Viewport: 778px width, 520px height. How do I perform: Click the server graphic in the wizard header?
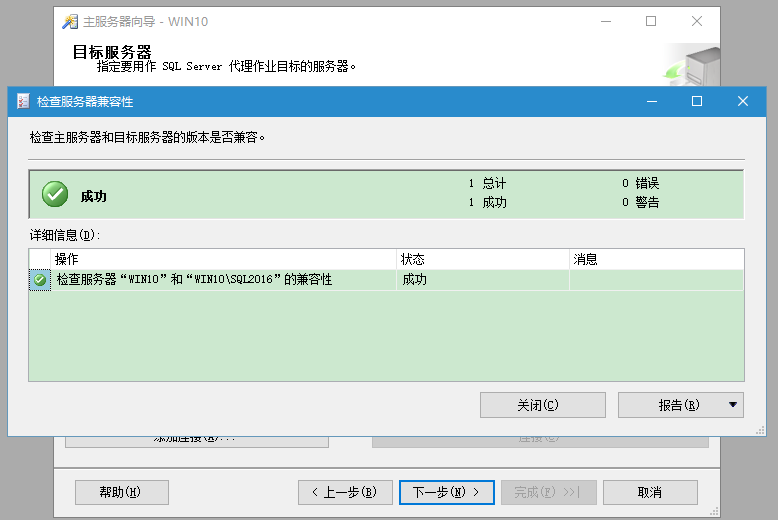pyautogui.click(x=693, y=63)
